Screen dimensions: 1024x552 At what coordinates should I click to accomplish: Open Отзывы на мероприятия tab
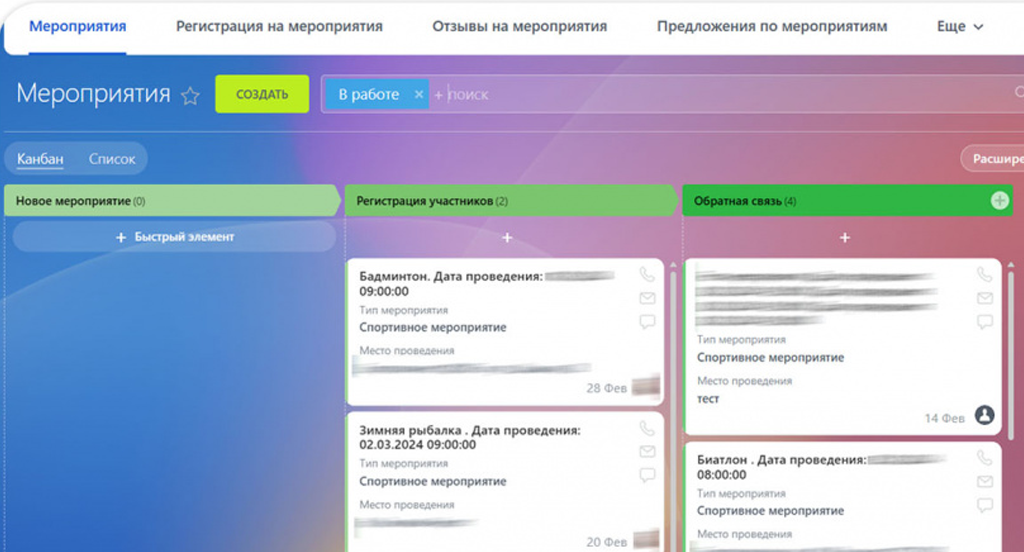click(519, 27)
